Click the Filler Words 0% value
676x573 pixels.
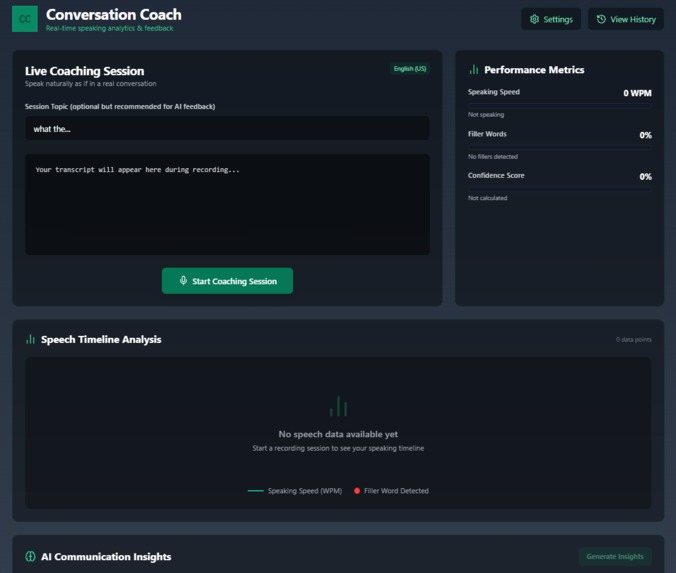coord(645,135)
